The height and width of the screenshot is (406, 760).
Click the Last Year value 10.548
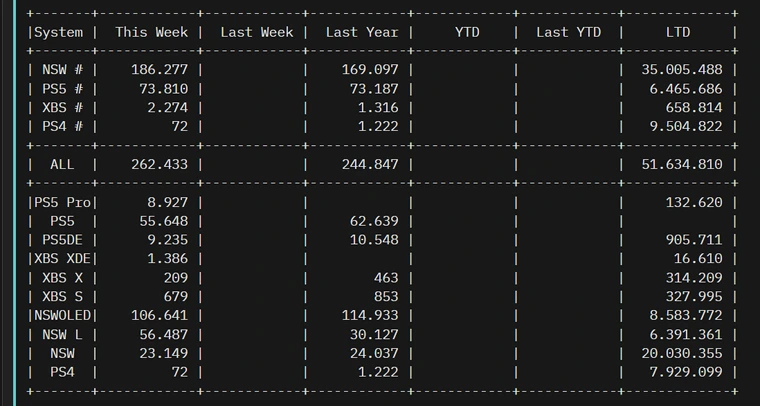click(x=374, y=240)
